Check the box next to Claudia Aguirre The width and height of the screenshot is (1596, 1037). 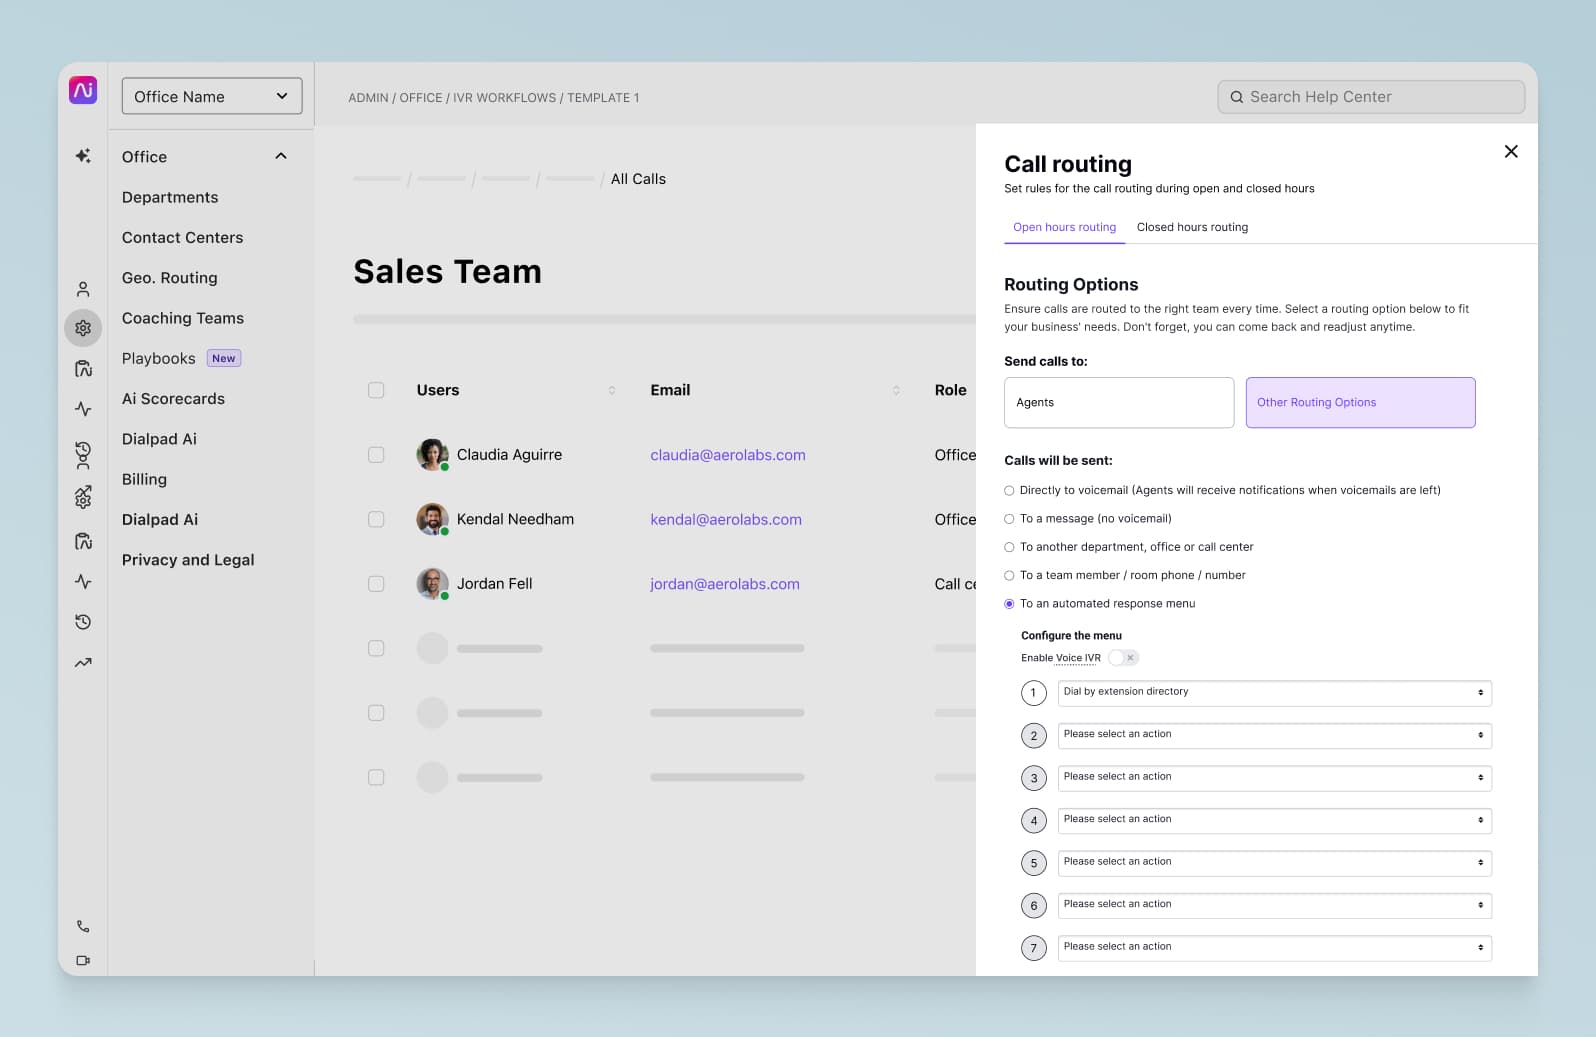pos(376,455)
